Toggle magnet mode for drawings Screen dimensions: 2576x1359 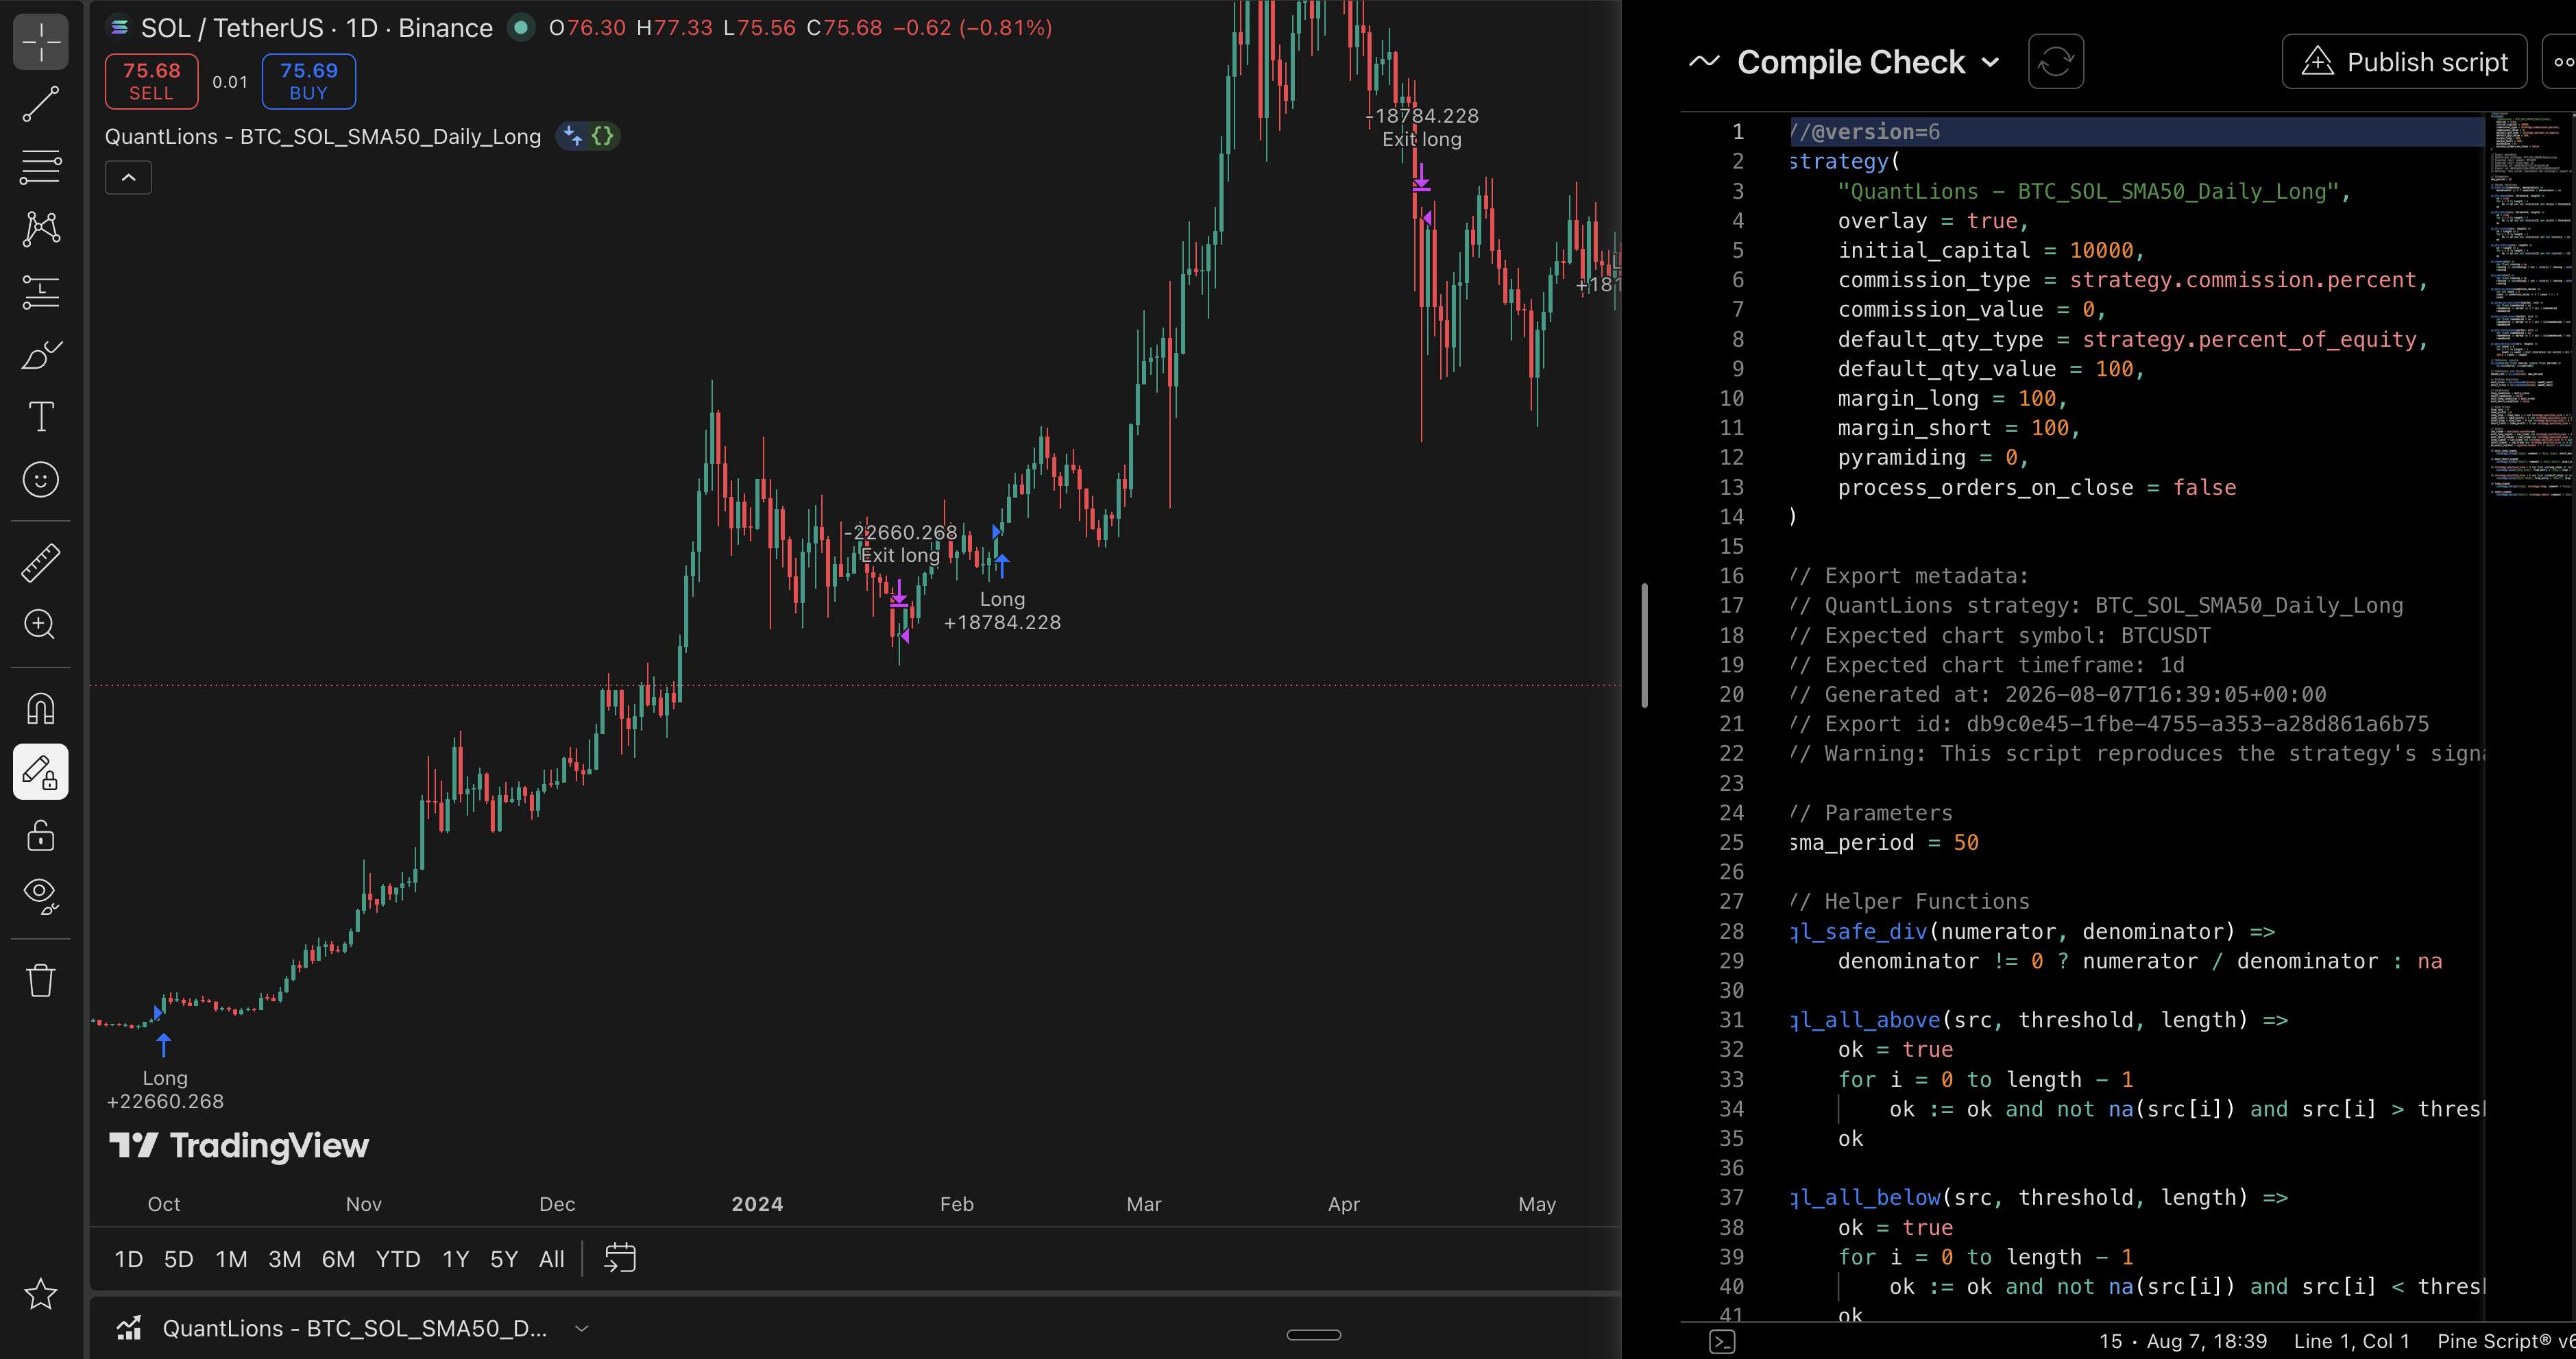tap(41, 709)
